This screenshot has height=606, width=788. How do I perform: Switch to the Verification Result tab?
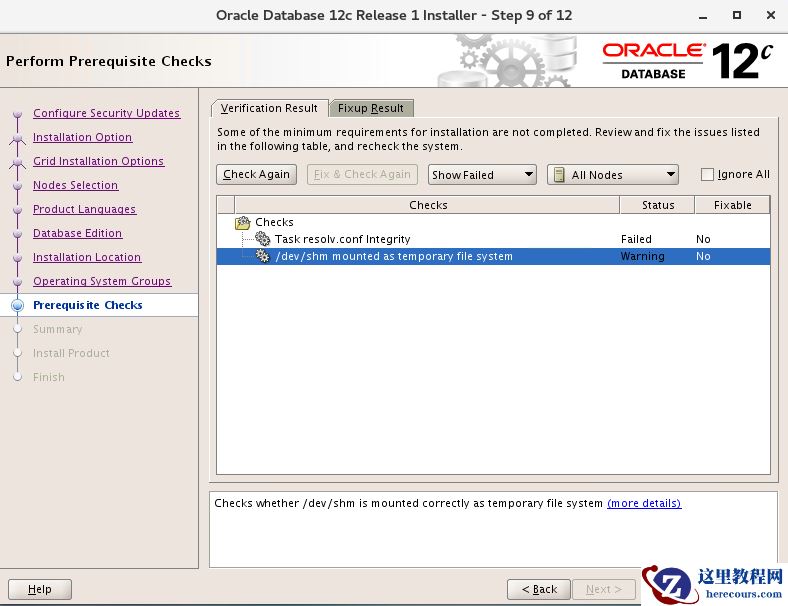coord(269,108)
